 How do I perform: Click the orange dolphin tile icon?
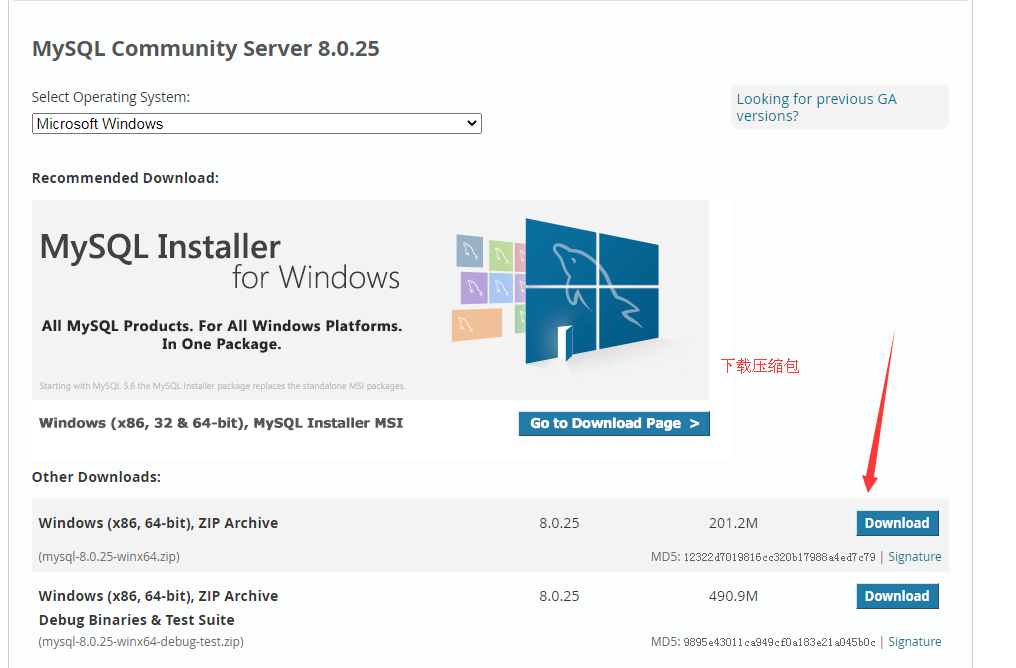click(x=477, y=325)
